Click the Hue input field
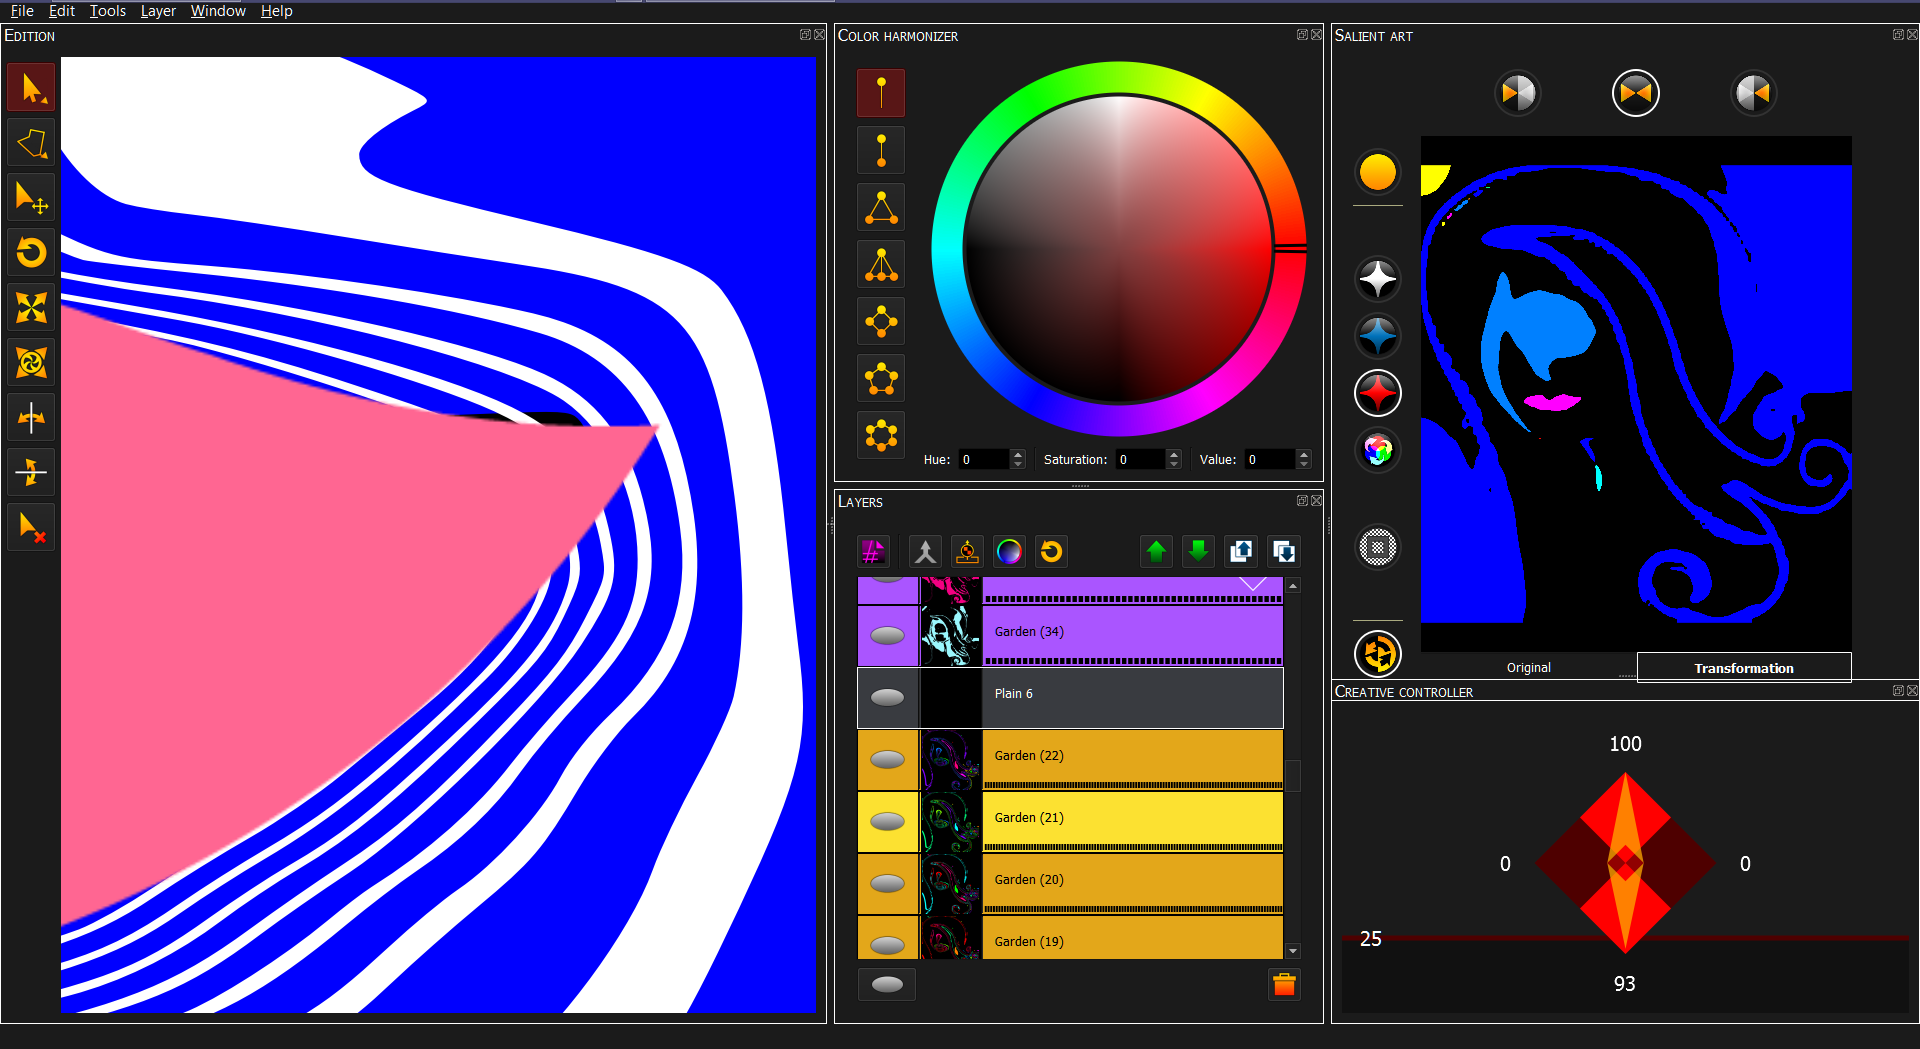This screenshot has width=1920, height=1049. click(984, 460)
